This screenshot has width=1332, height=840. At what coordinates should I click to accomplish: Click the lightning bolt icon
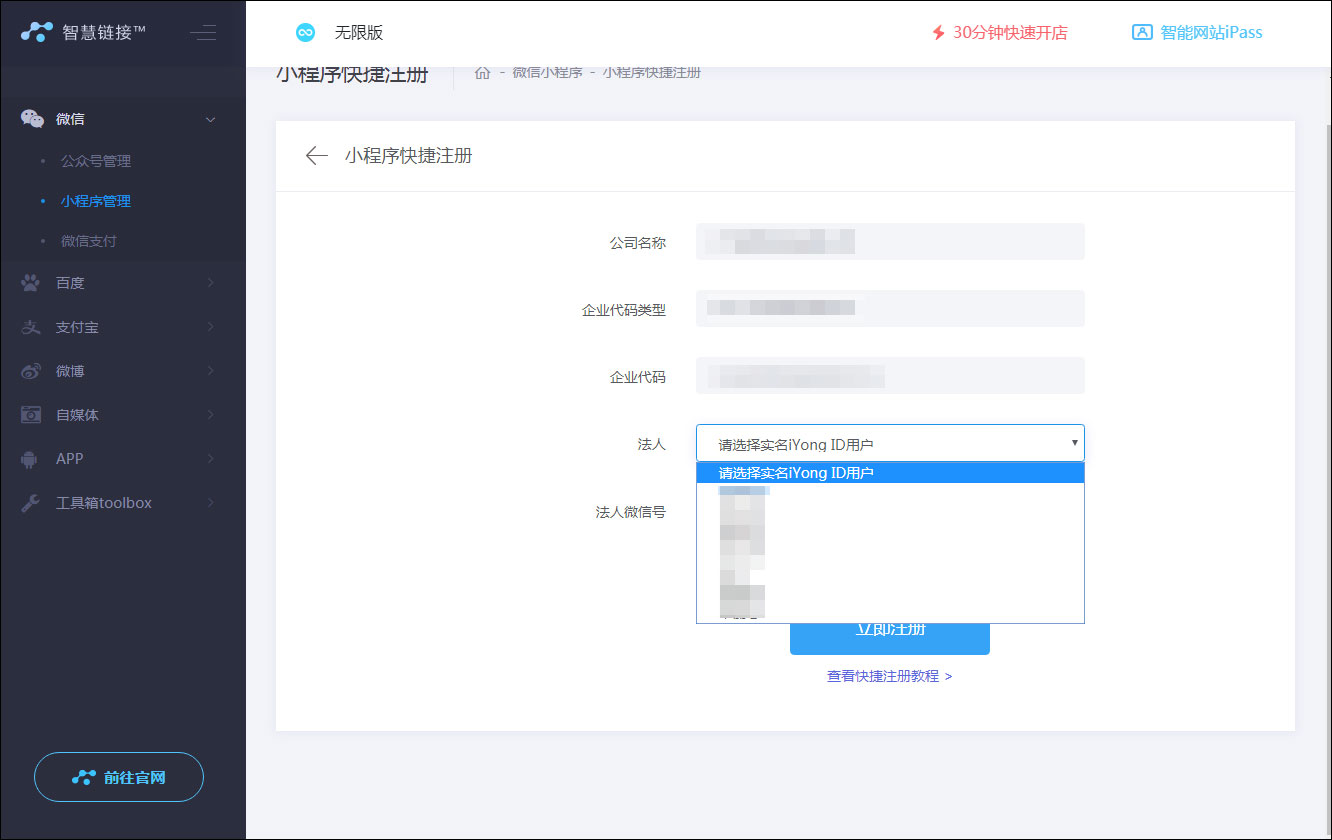coord(938,33)
